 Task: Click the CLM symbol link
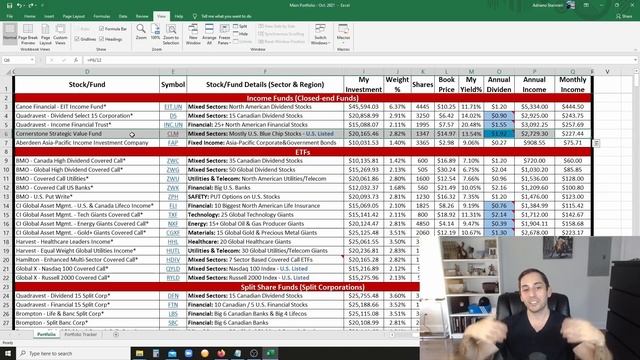173,133
